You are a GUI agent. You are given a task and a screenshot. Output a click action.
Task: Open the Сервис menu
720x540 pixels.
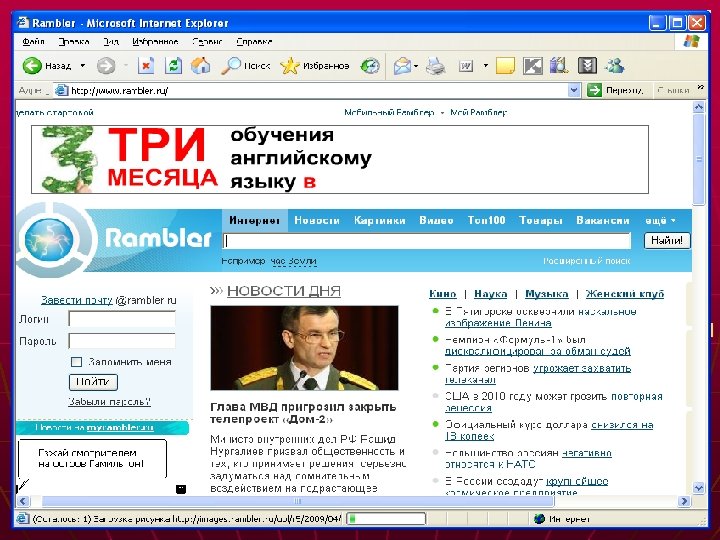[x=207, y=42]
